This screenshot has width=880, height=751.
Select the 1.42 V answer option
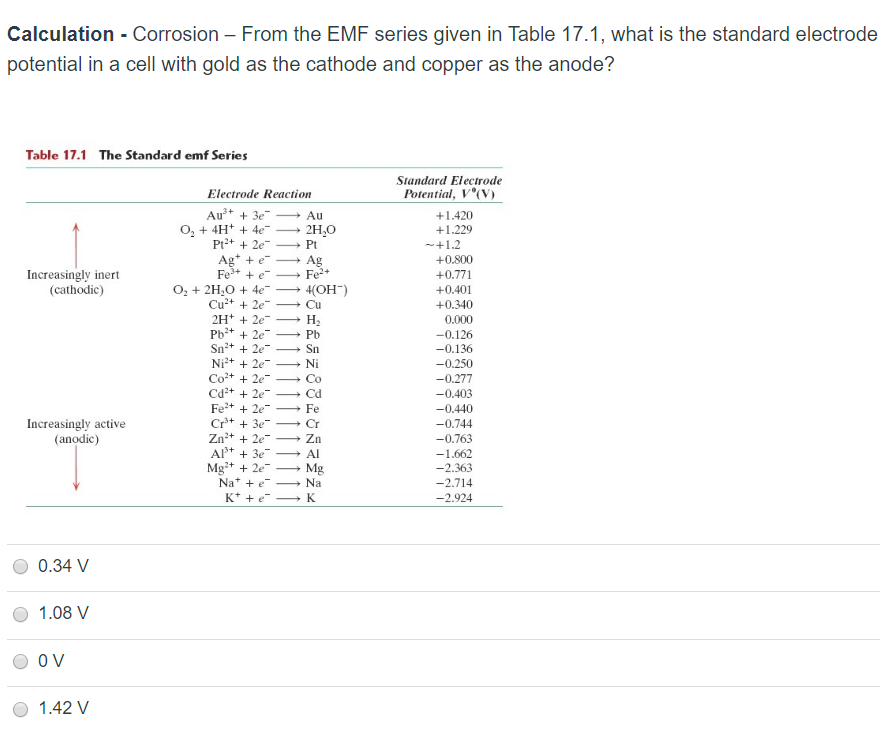tap(20, 708)
